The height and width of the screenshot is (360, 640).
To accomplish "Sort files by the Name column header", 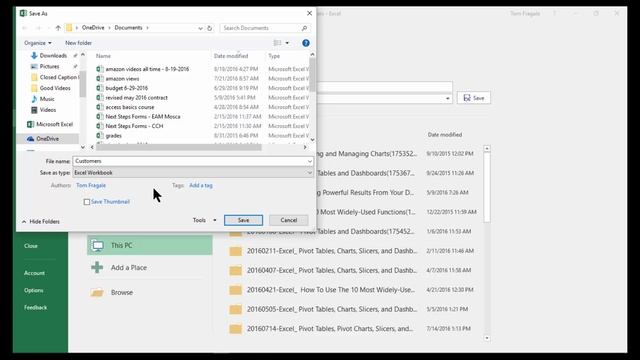I will click(x=103, y=56).
